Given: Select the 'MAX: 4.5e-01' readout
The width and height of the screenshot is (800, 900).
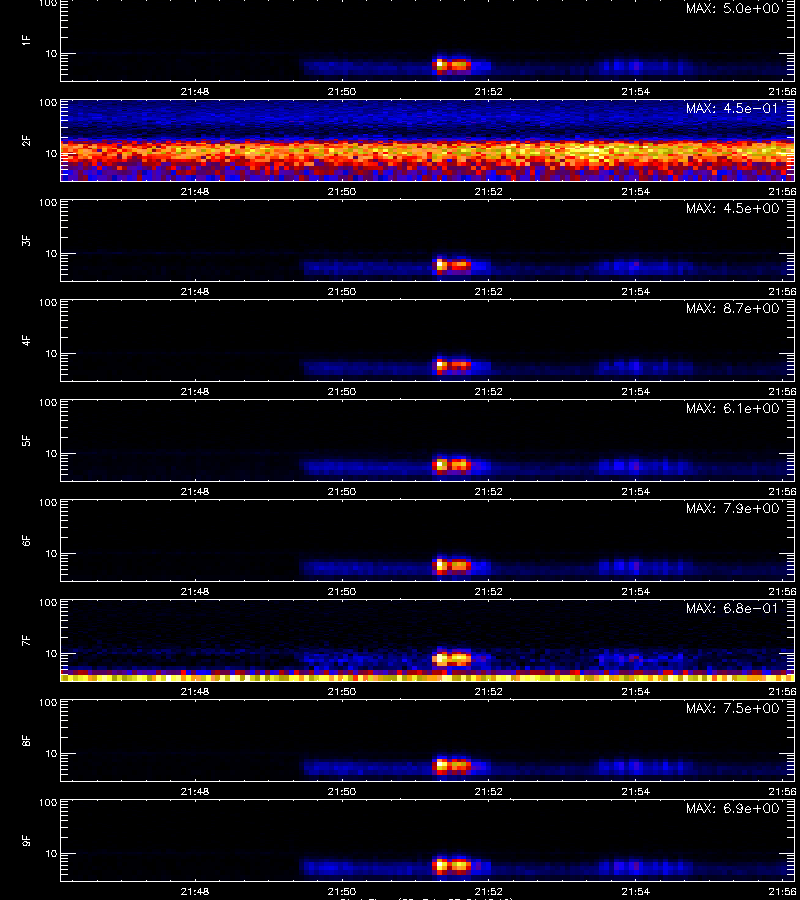Looking at the screenshot, I should 732,108.
